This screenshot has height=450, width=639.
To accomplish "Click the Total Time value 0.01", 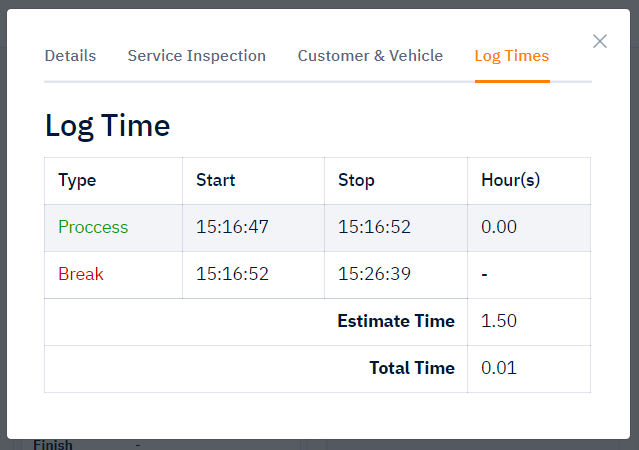I will tap(499, 368).
